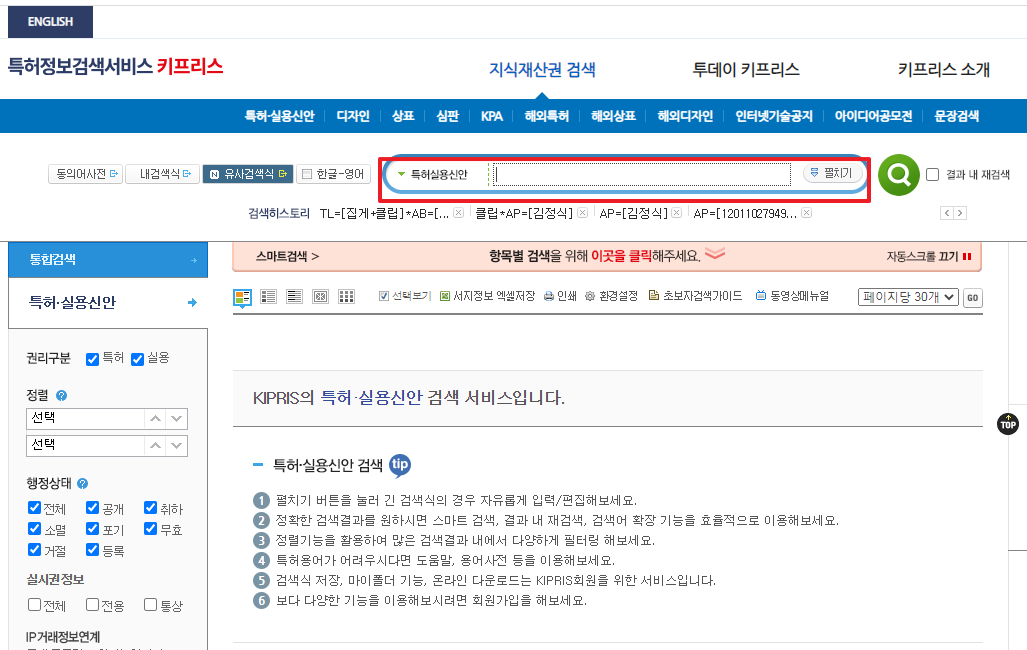Uncheck the 소멸 status checkbox
This screenshot has height=650, width=1027.
[35, 529]
